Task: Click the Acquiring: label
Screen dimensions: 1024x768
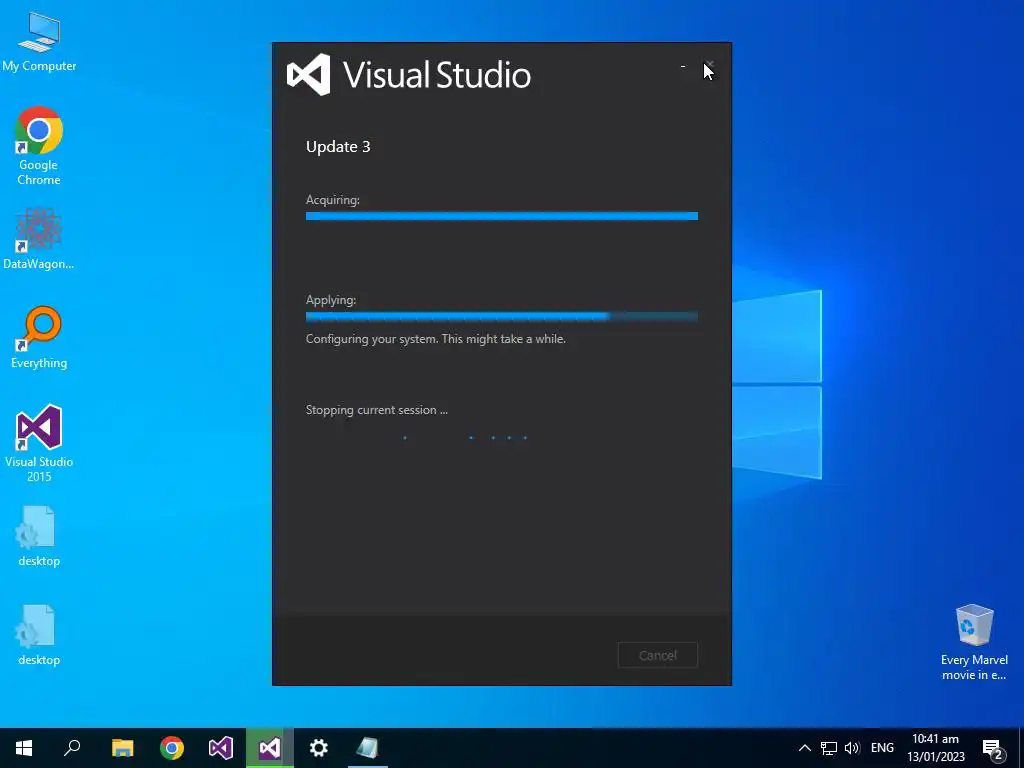Action: tap(332, 200)
